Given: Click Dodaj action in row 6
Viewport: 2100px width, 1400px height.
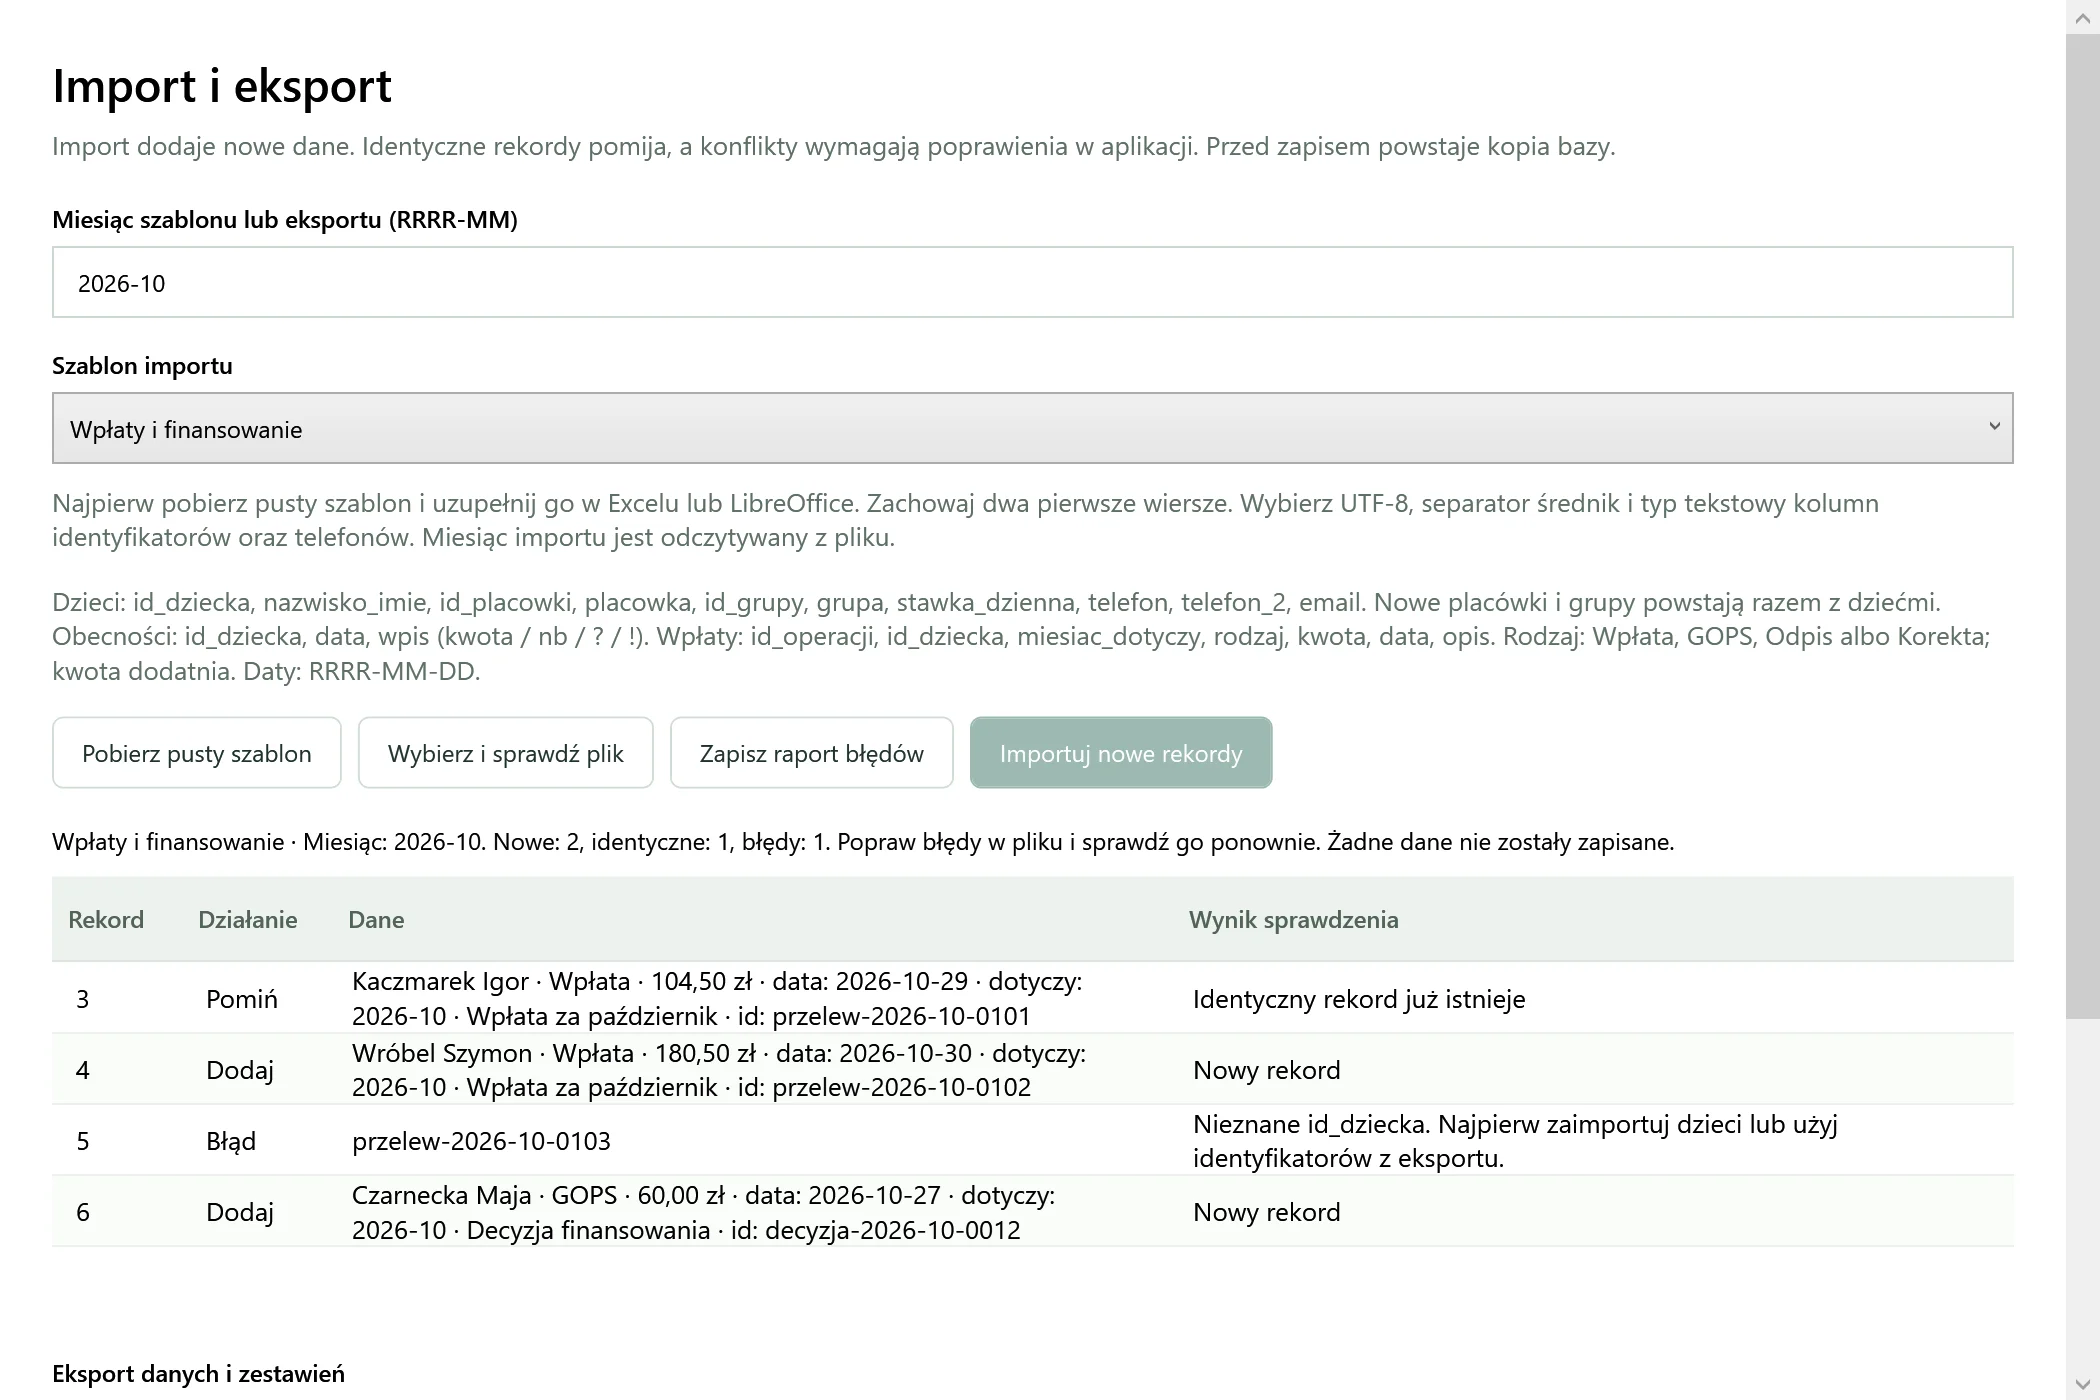Looking at the screenshot, I should 240,1212.
